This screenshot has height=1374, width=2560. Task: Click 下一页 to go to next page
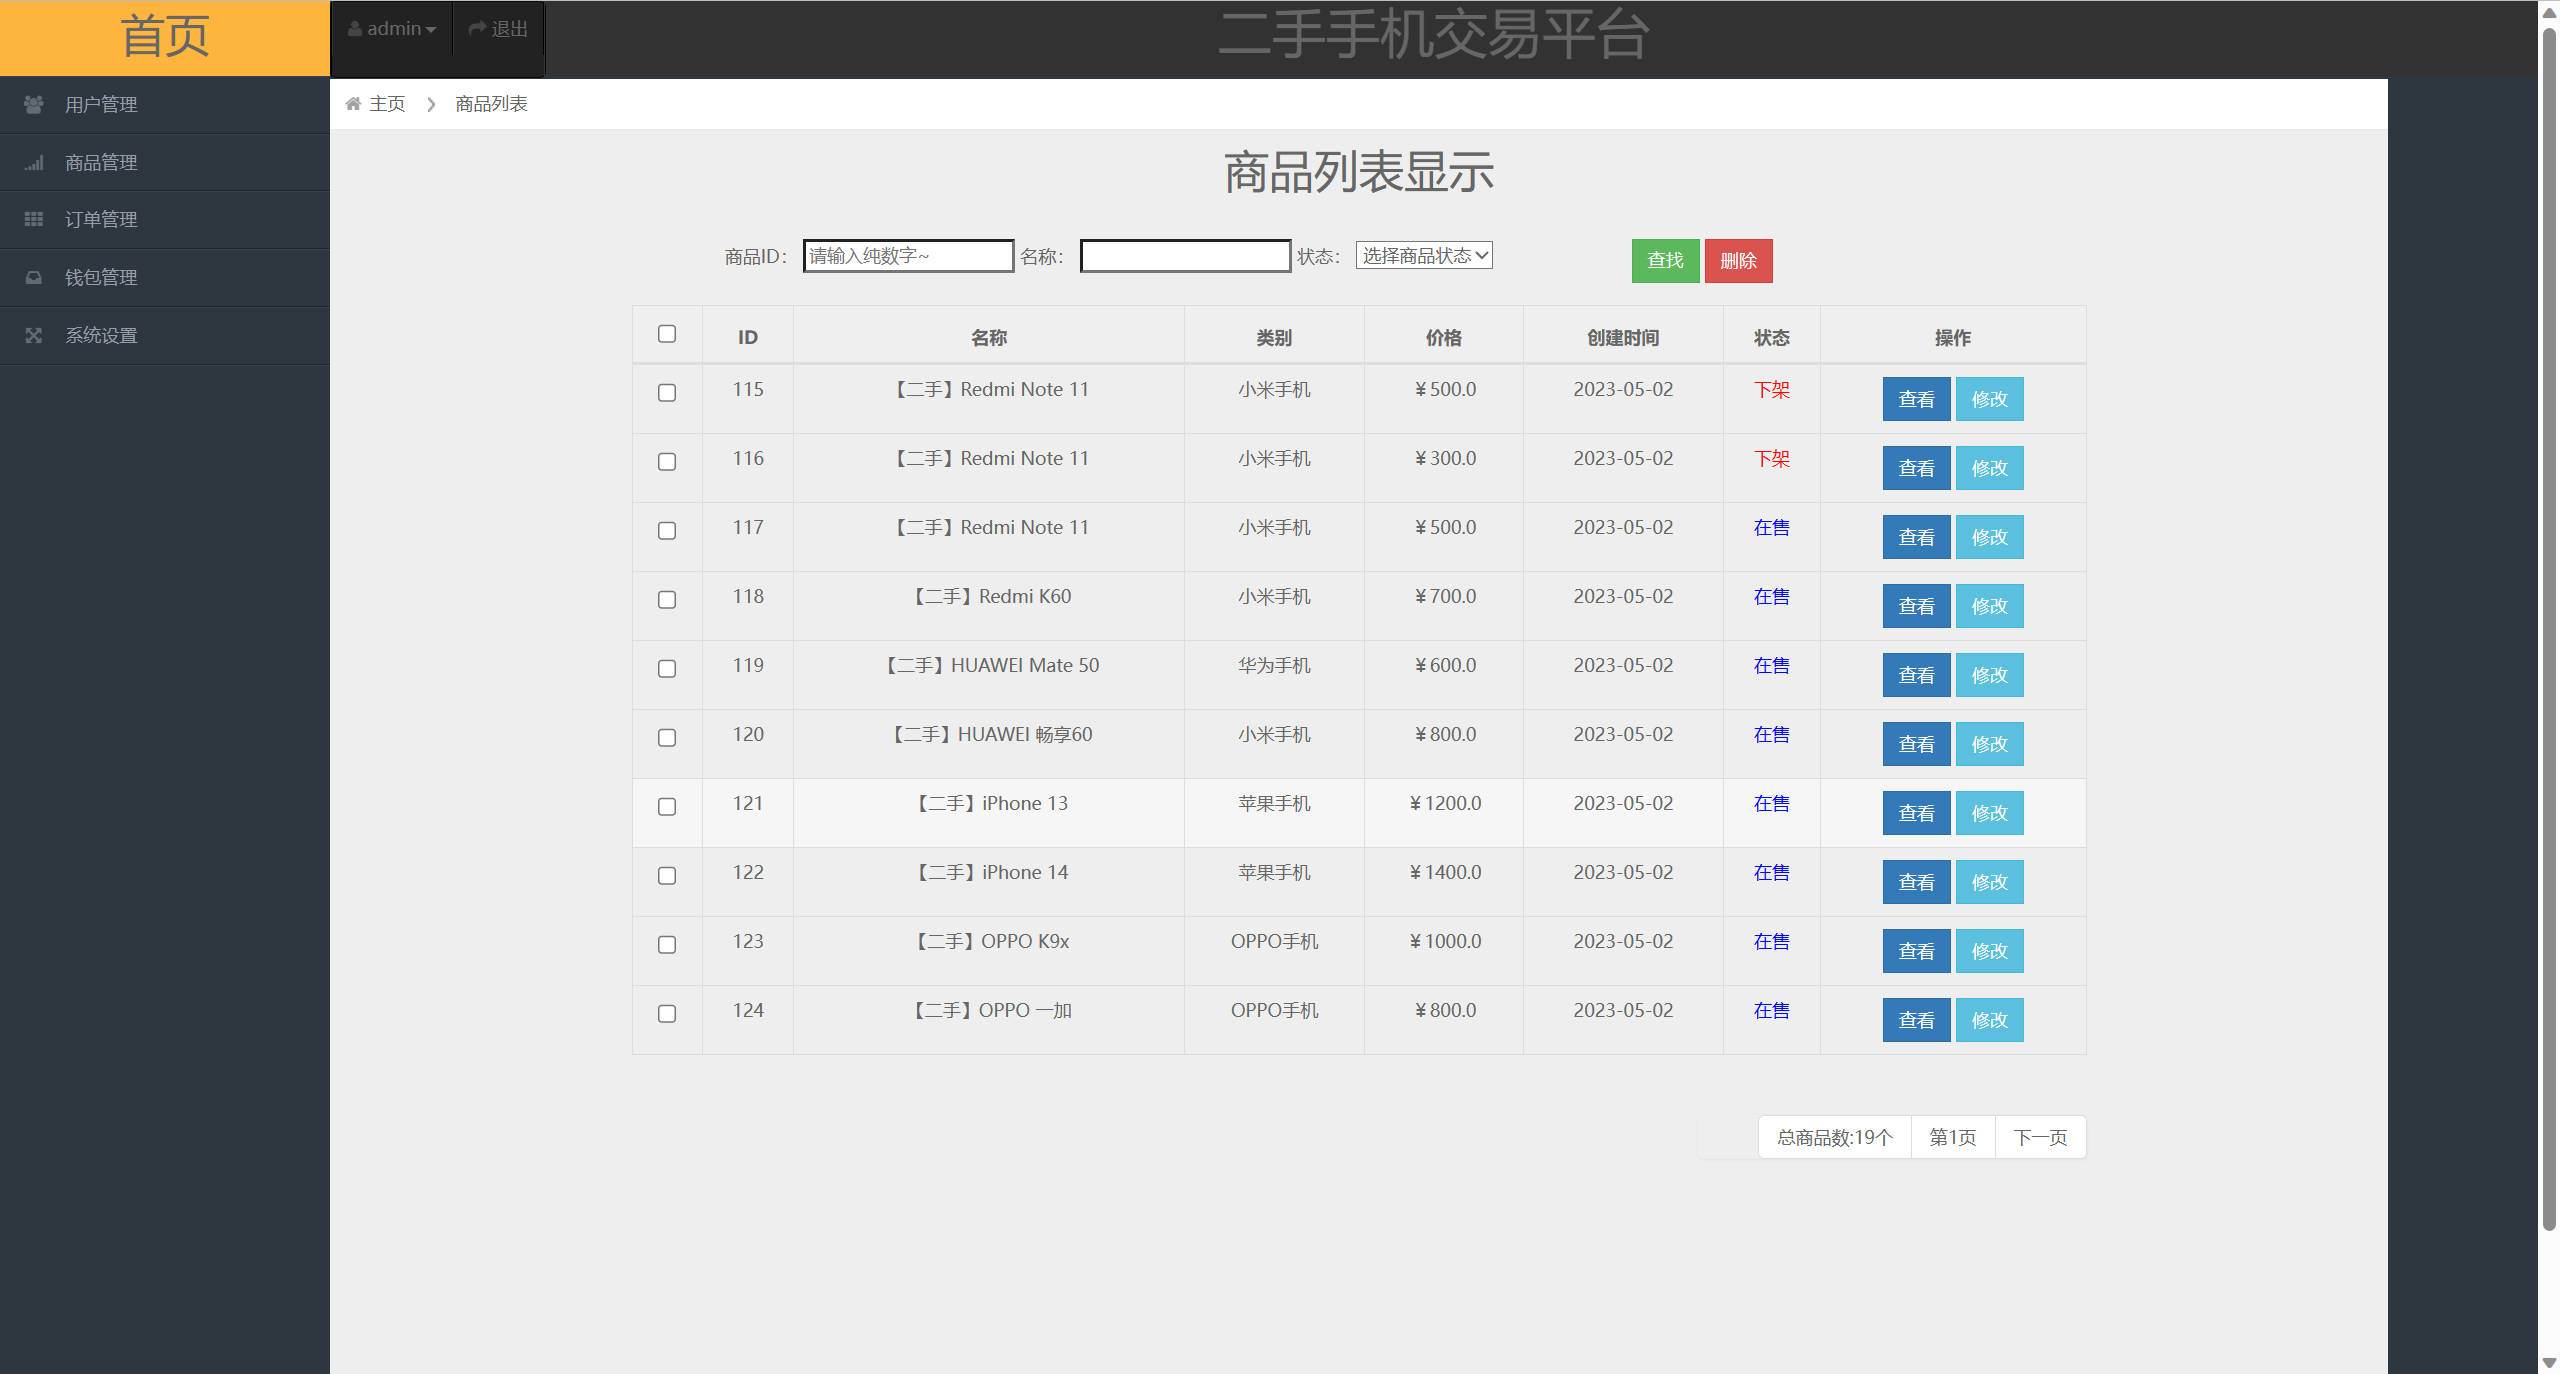tap(2040, 1137)
